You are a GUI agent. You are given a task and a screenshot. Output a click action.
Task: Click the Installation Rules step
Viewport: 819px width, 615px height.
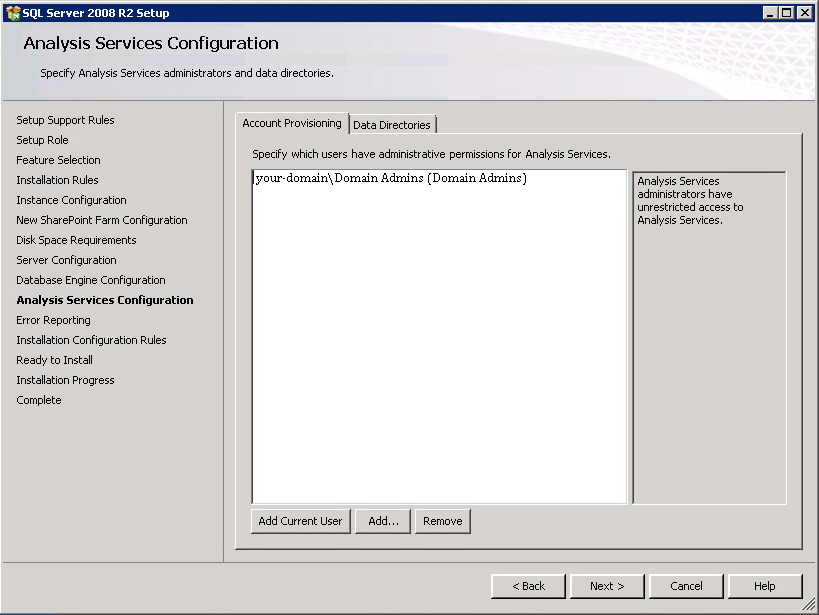pos(57,180)
